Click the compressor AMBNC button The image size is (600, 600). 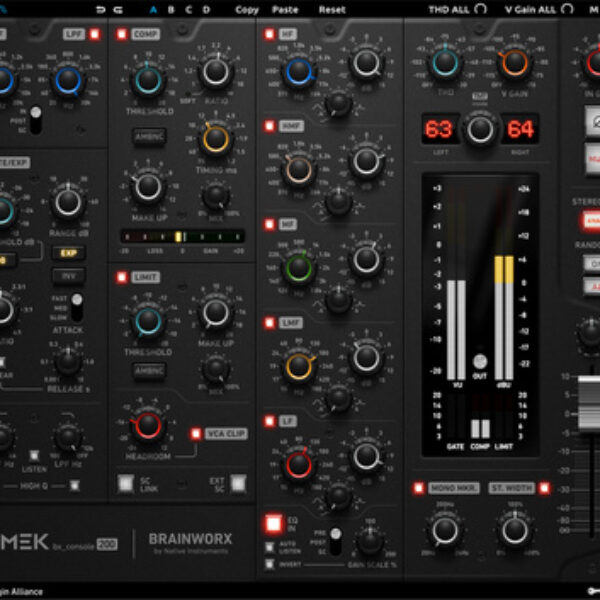tap(149, 137)
